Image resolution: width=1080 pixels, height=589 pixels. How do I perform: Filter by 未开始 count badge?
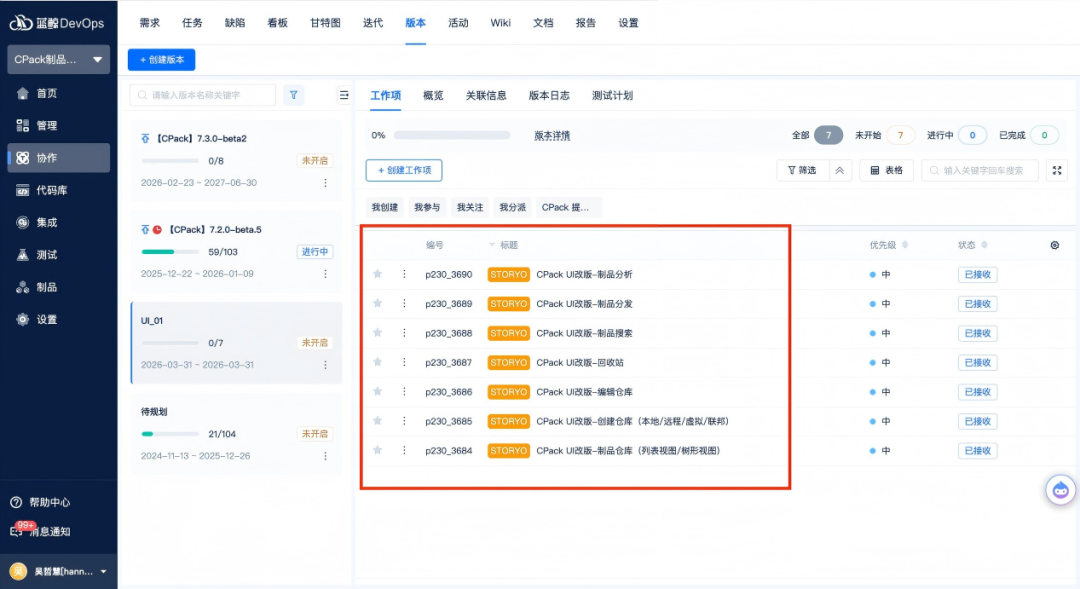click(900, 135)
